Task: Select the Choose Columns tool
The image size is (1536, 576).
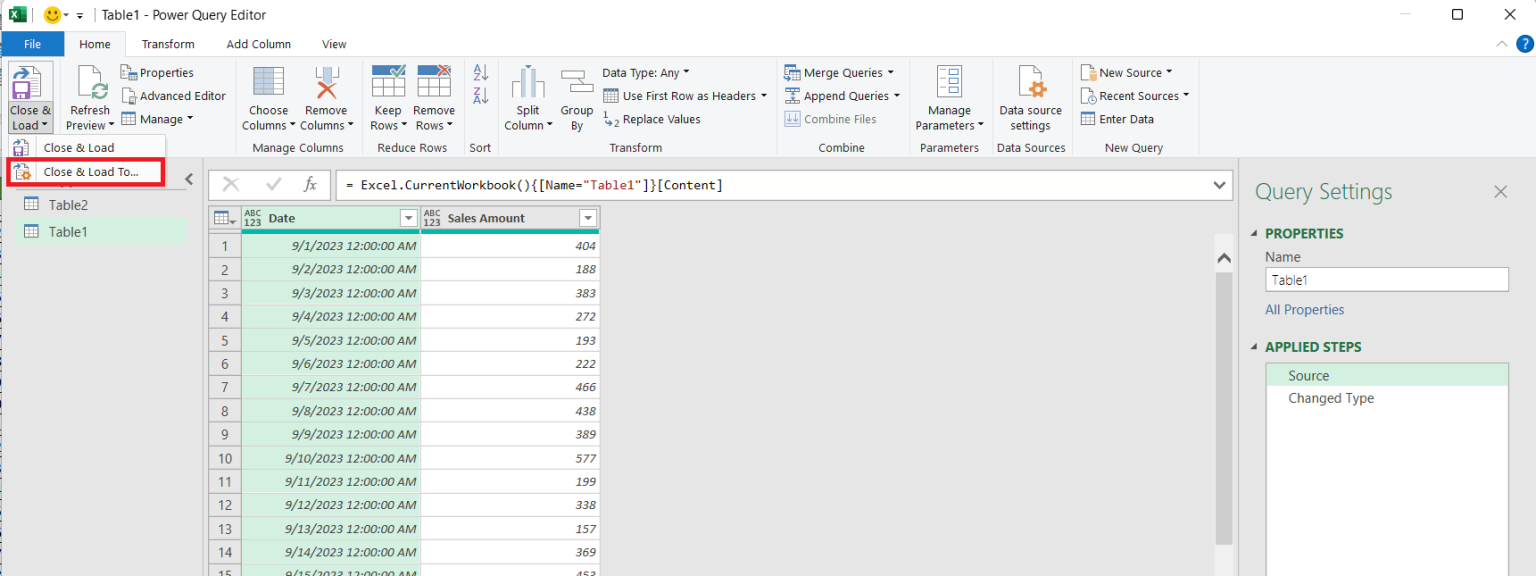Action: click(x=267, y=95)
